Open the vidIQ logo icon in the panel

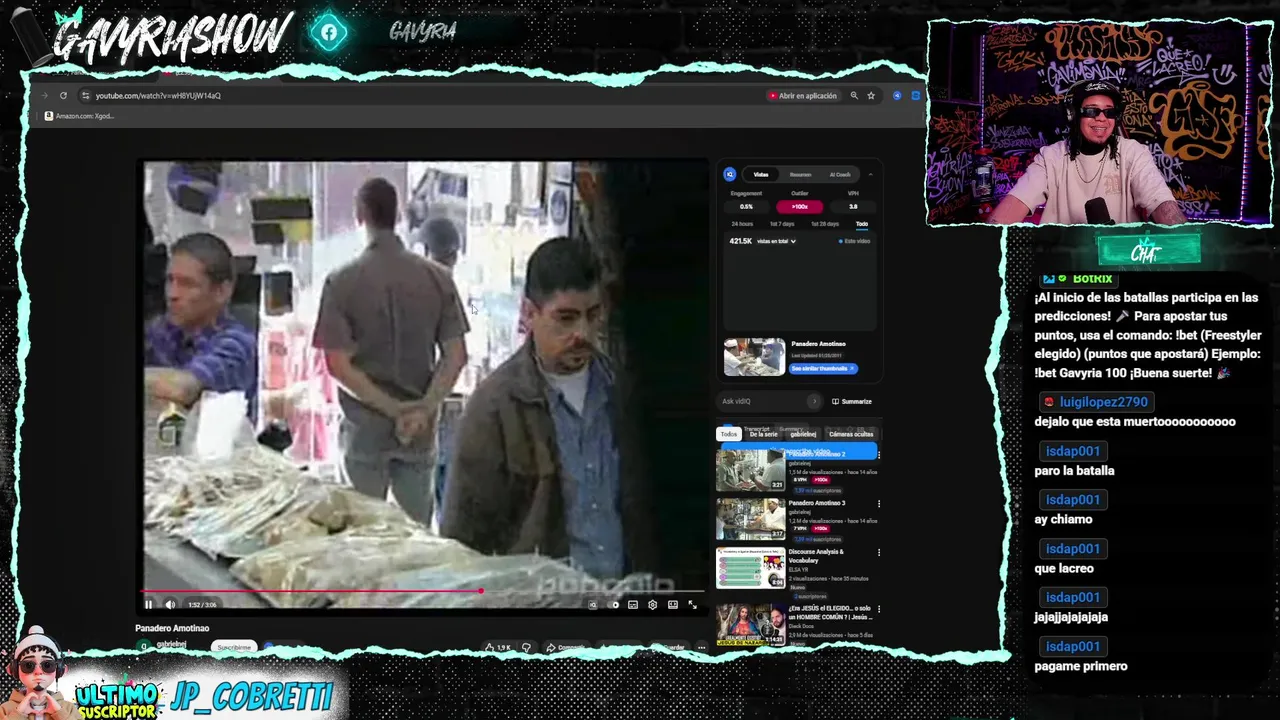(730, 174)
